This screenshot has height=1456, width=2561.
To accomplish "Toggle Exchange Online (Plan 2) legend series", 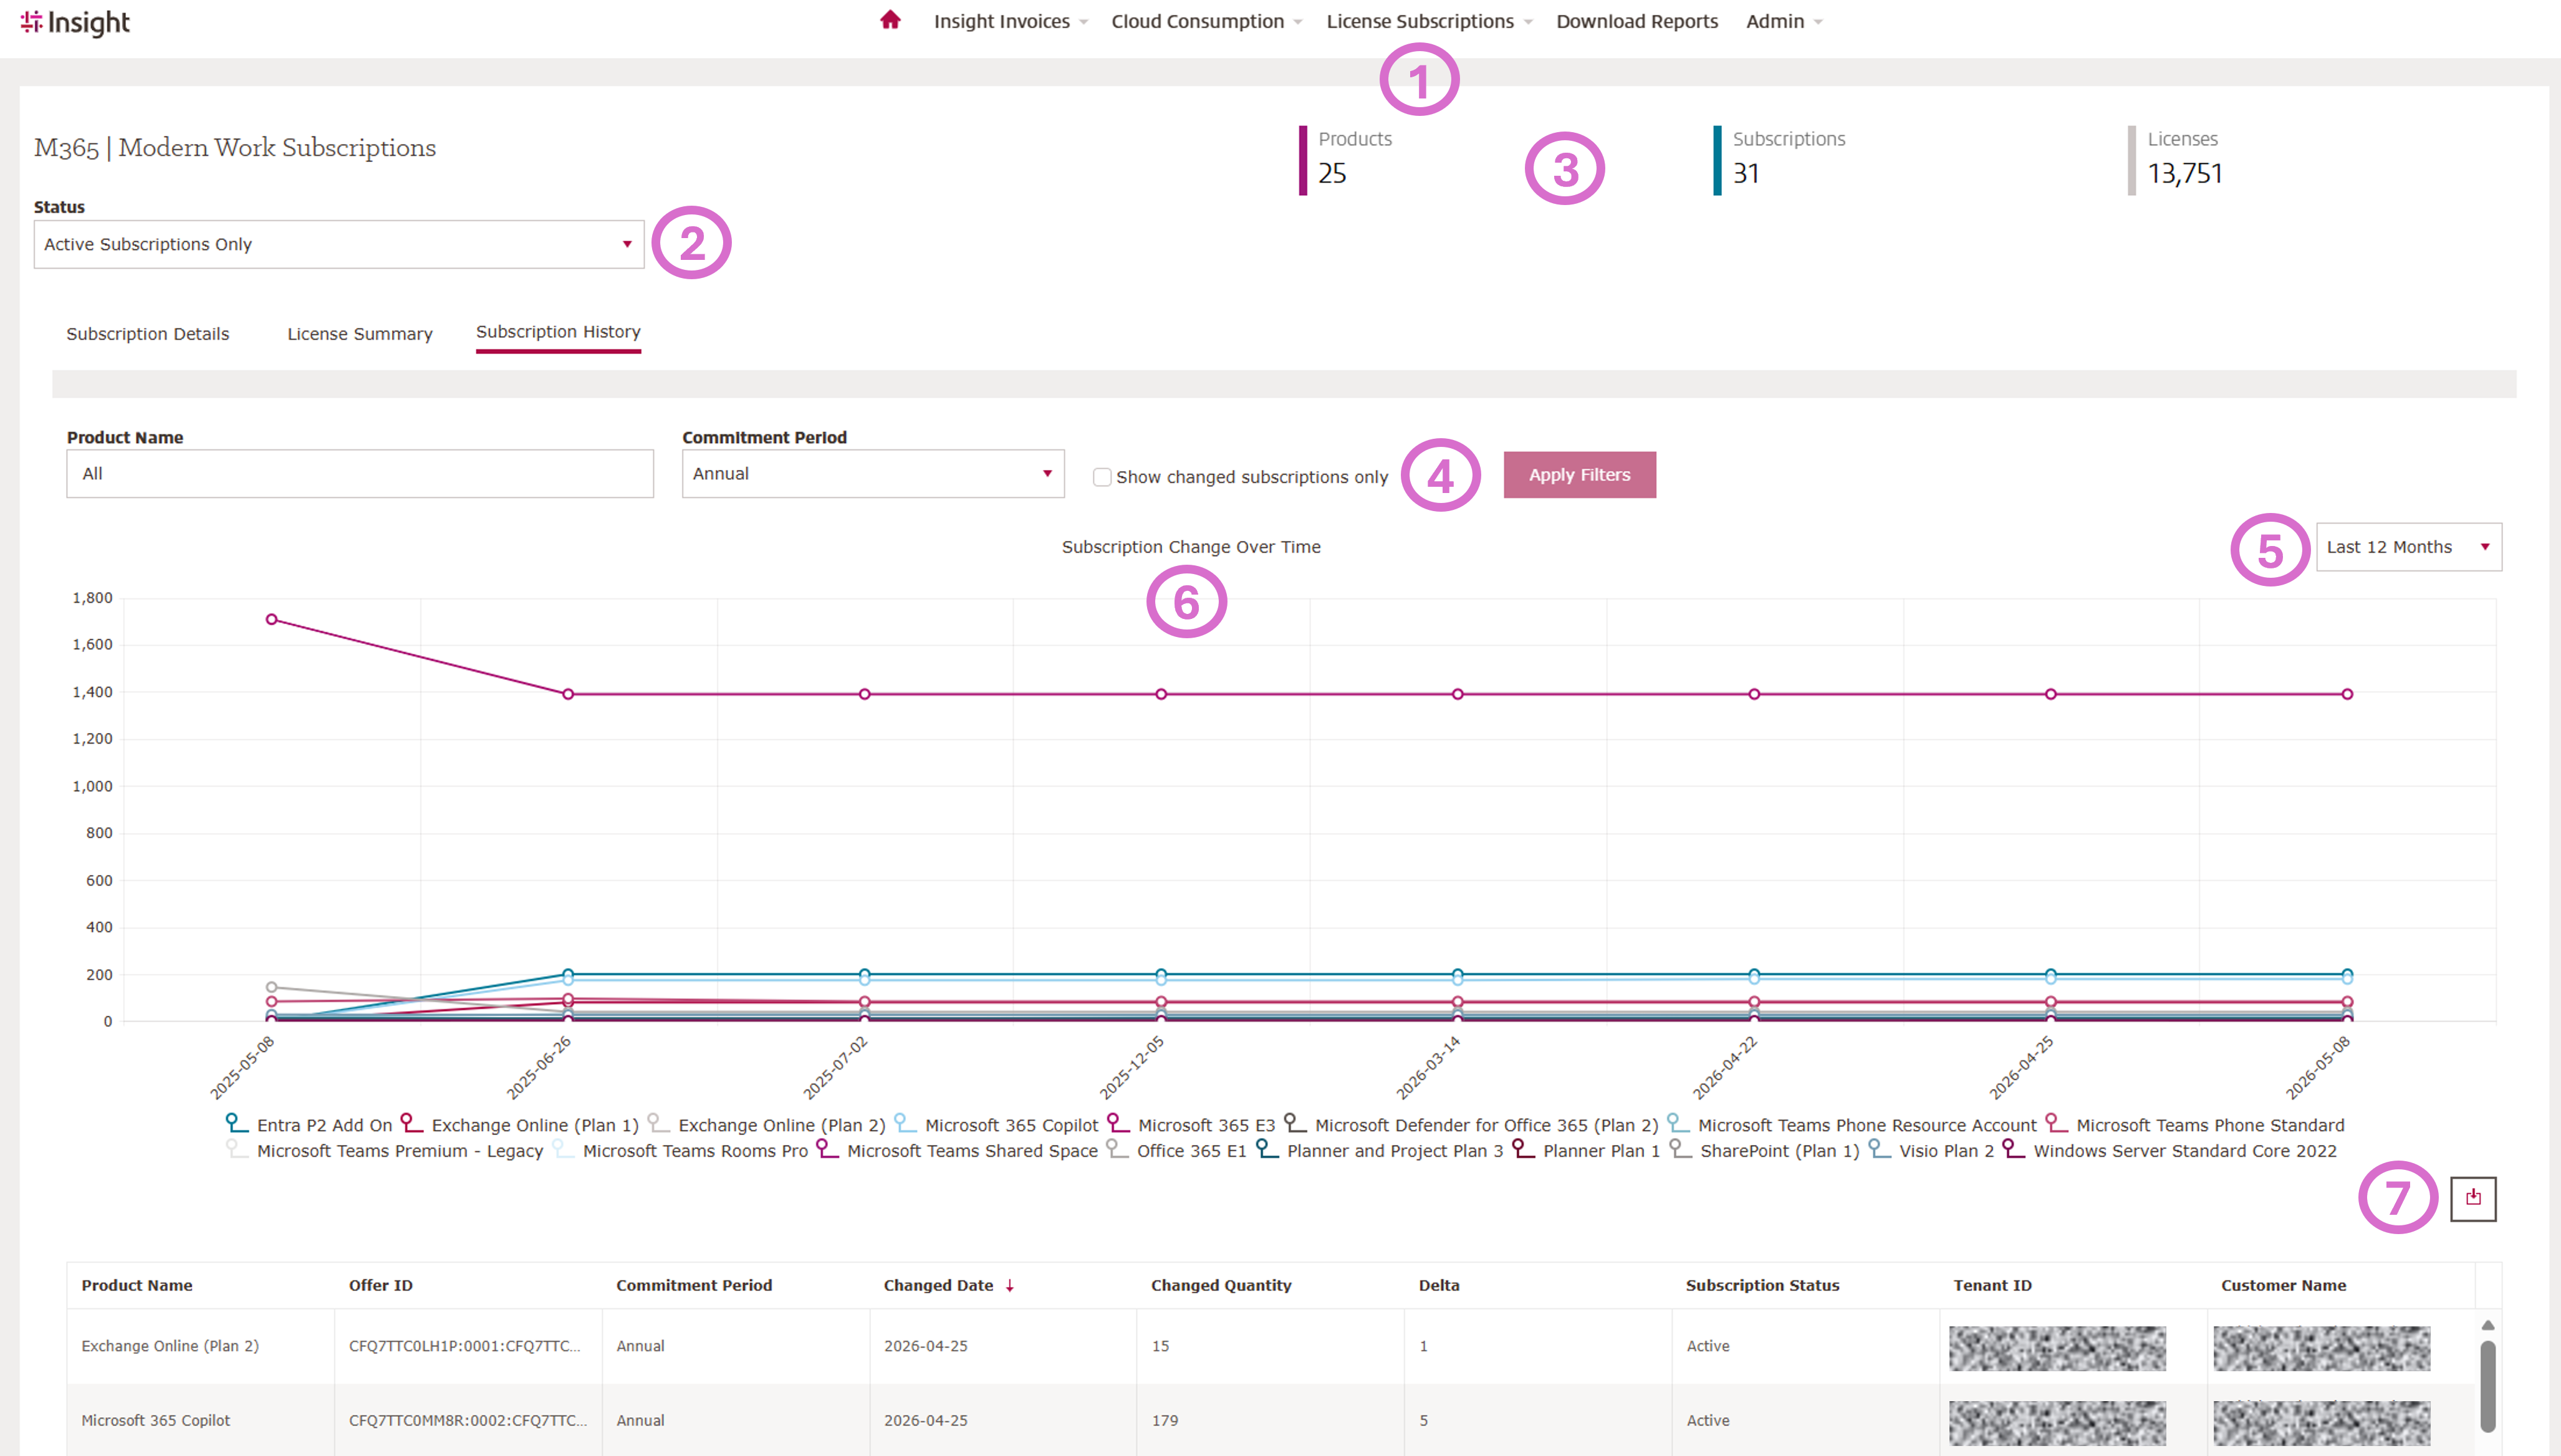I will pos(766,1125).
